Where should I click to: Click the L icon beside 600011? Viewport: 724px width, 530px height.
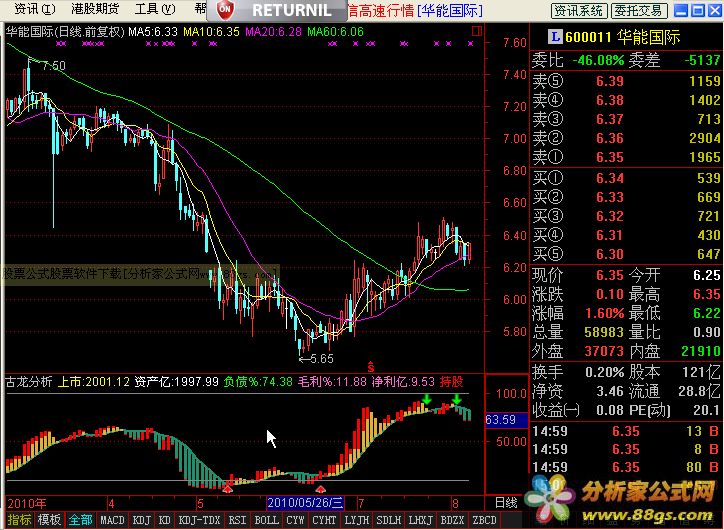click(555, 37)
